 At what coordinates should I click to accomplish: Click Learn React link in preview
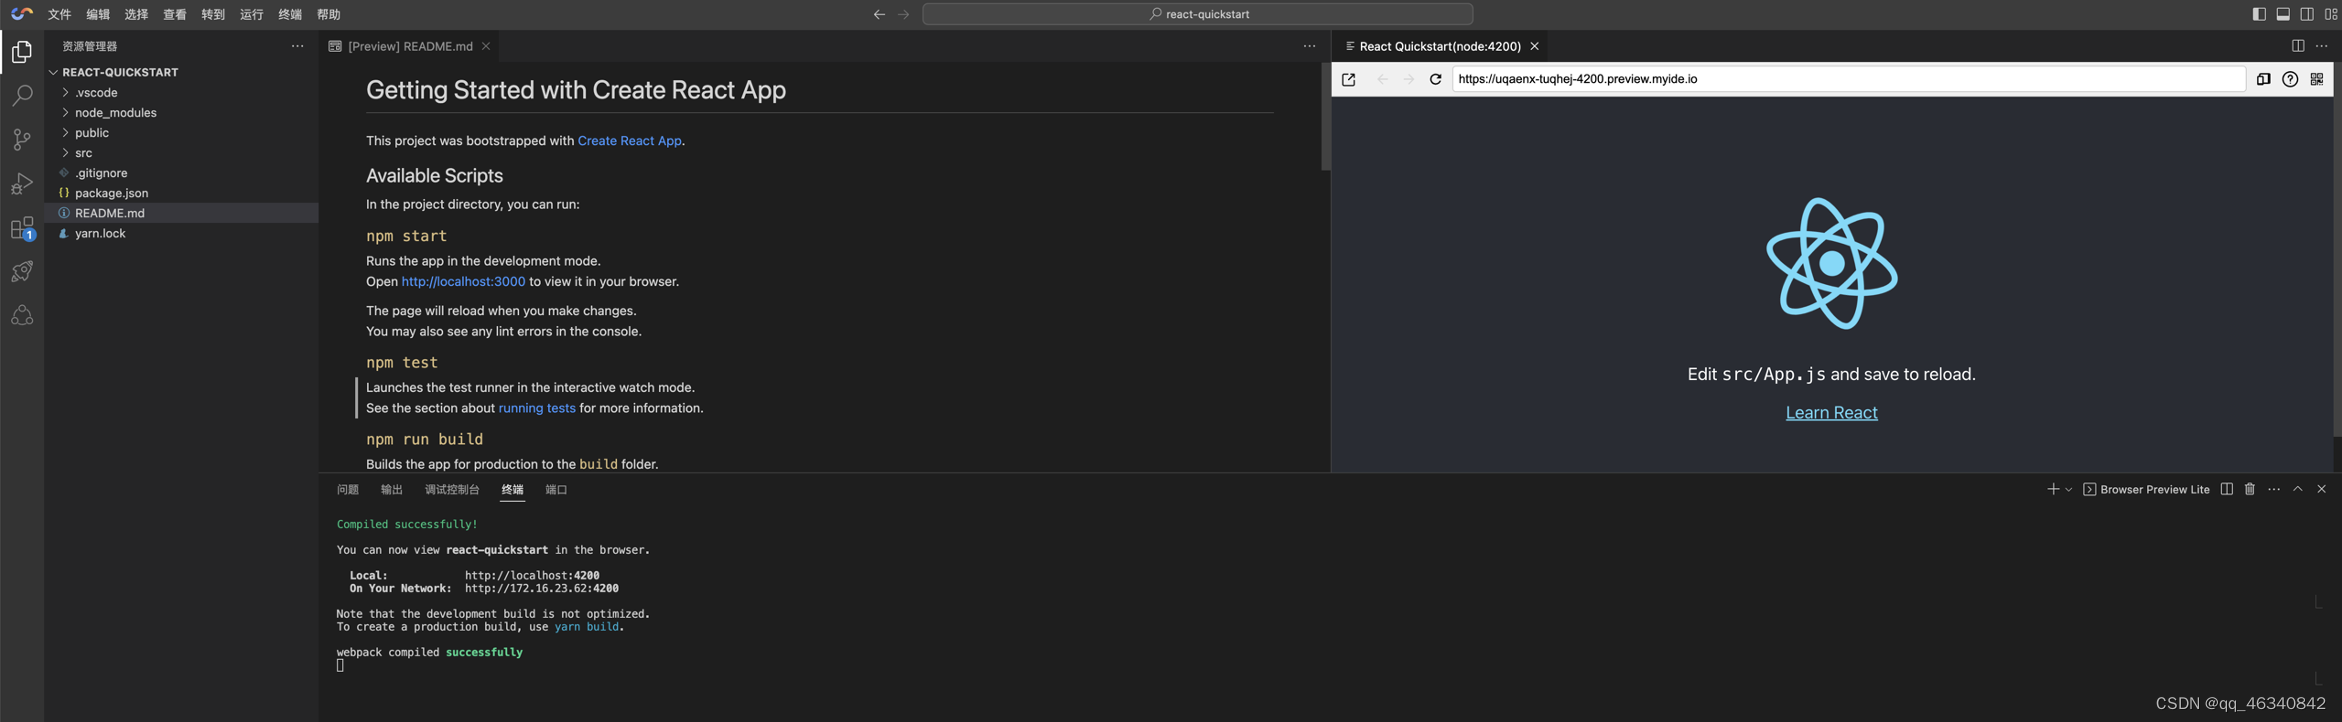pyautogui.click(x=1831, y=412)
